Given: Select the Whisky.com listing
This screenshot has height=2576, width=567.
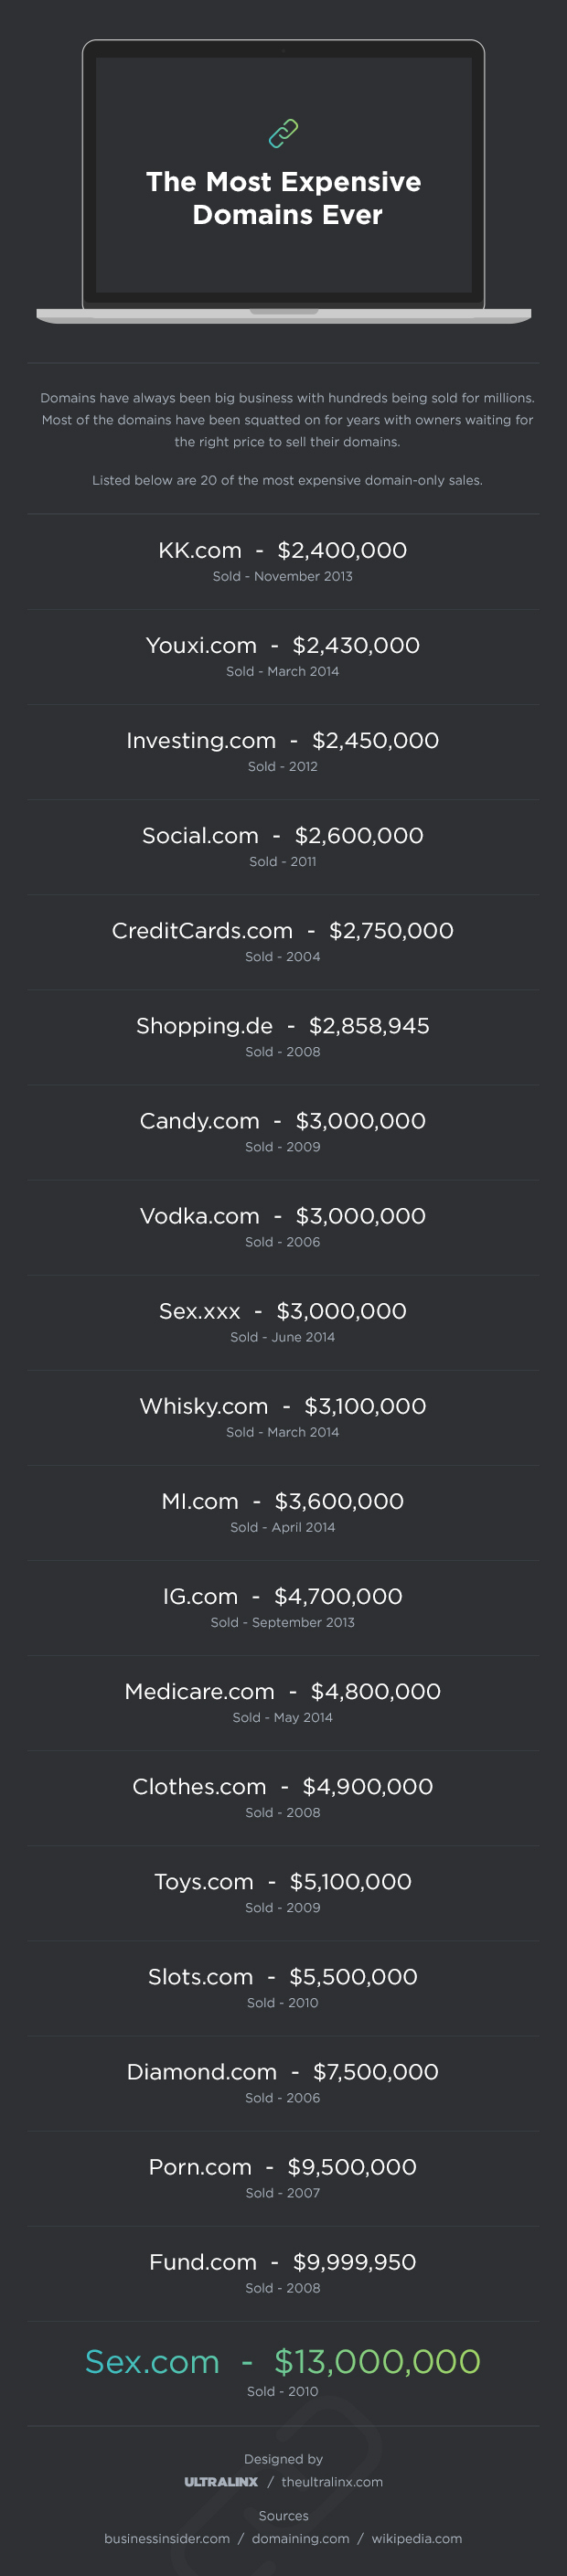Looking at the screenshot, I should tap(283, 1406).
